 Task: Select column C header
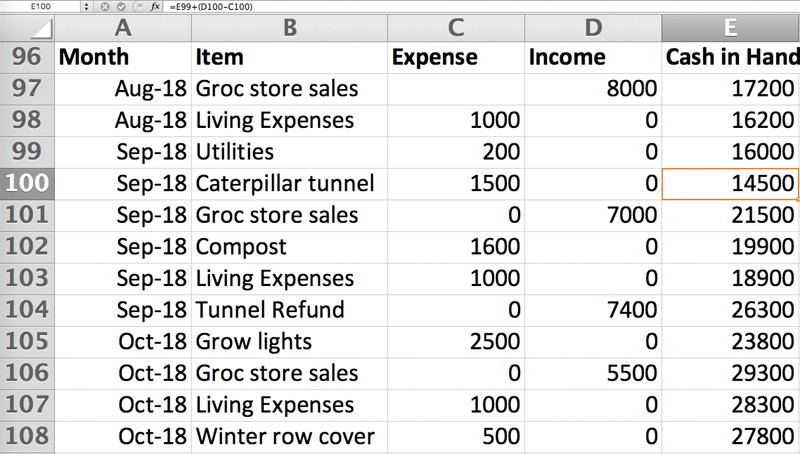click(x=455, y=27)
